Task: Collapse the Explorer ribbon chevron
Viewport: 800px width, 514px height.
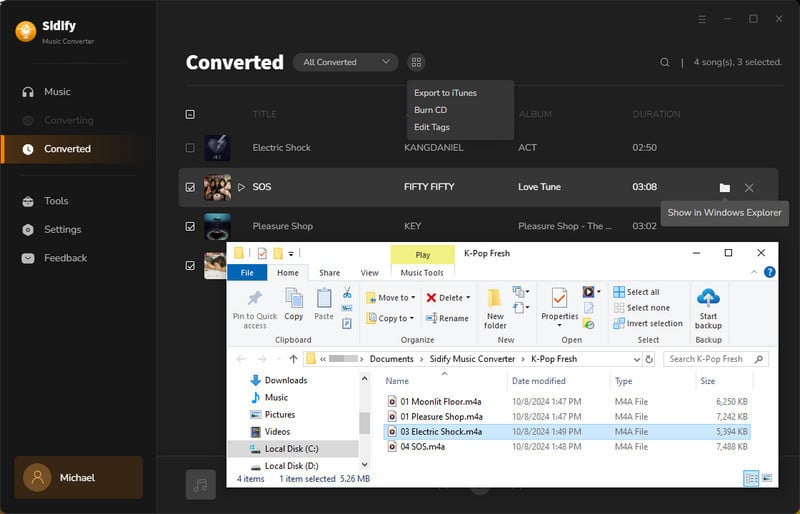Action: pyautogui.click(x=754, y=273)
